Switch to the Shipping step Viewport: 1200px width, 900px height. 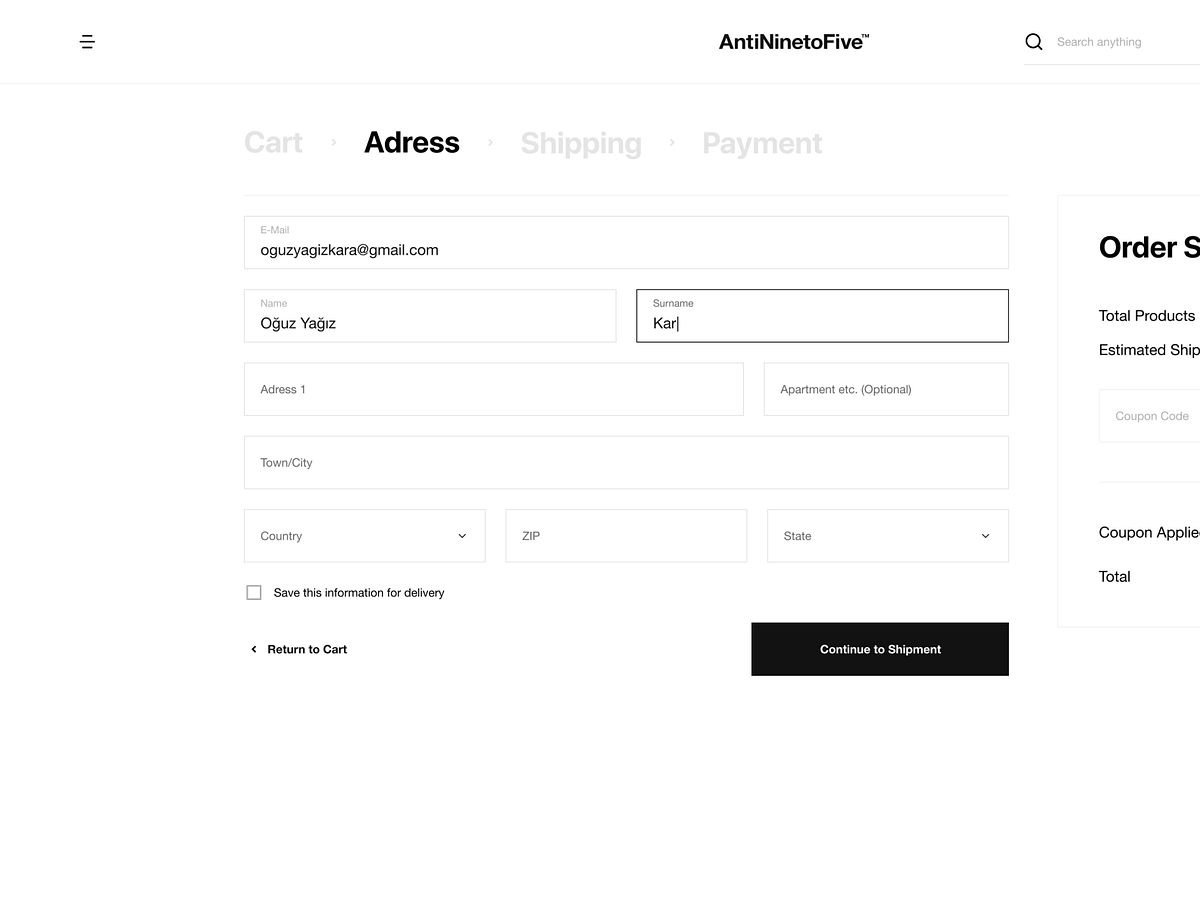580,143
